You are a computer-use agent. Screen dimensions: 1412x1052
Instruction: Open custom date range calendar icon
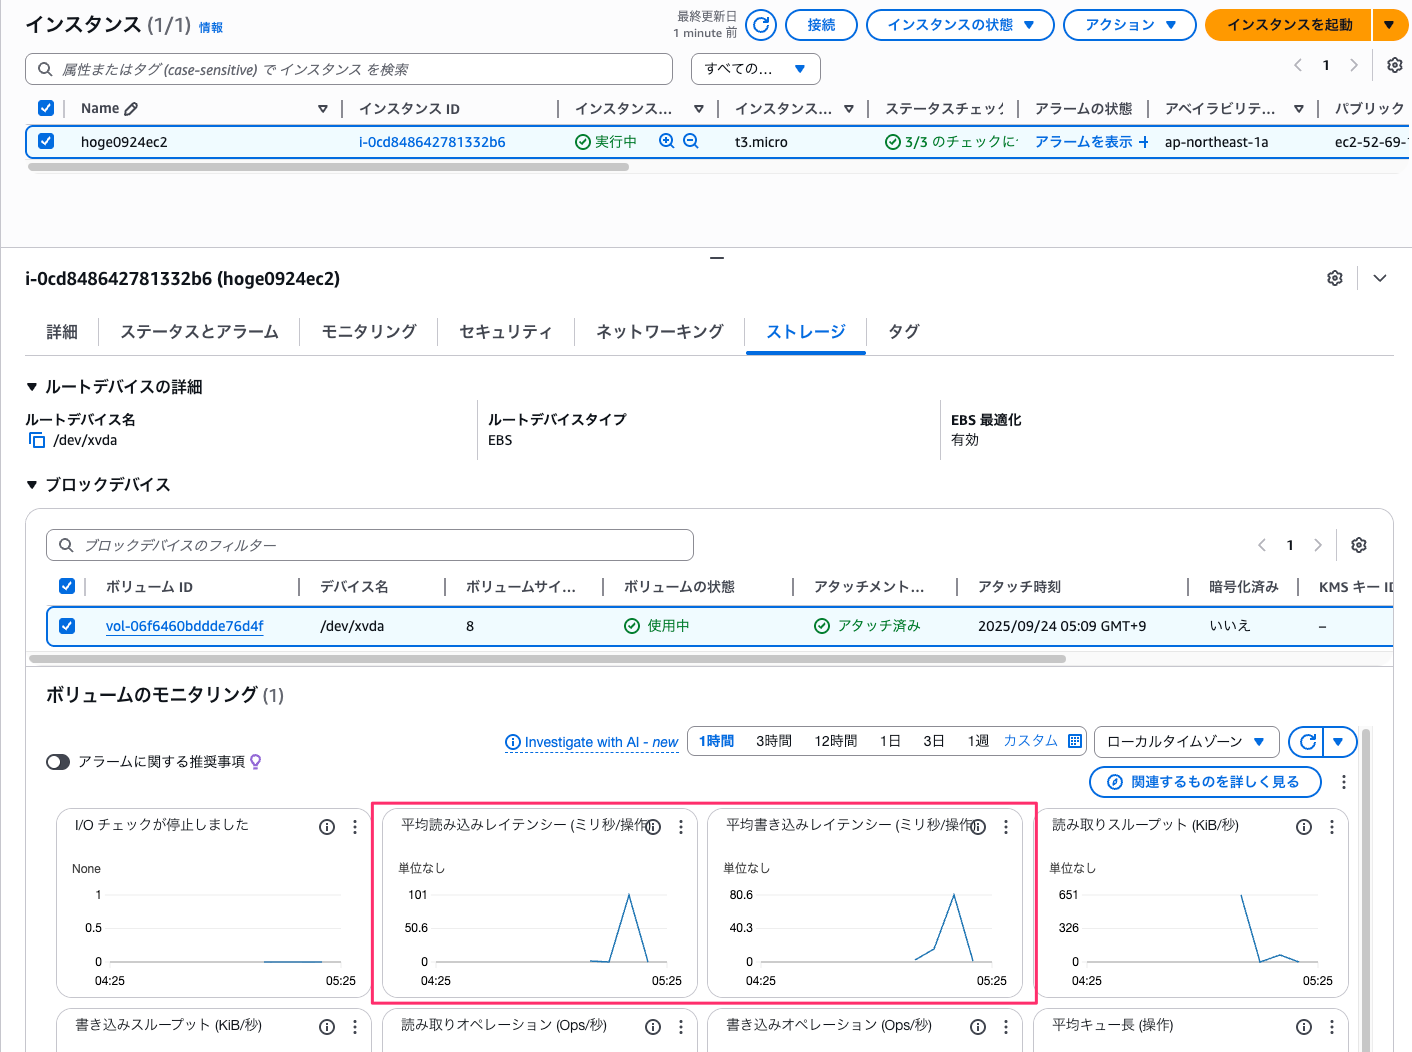click(x=1075, y=741)
